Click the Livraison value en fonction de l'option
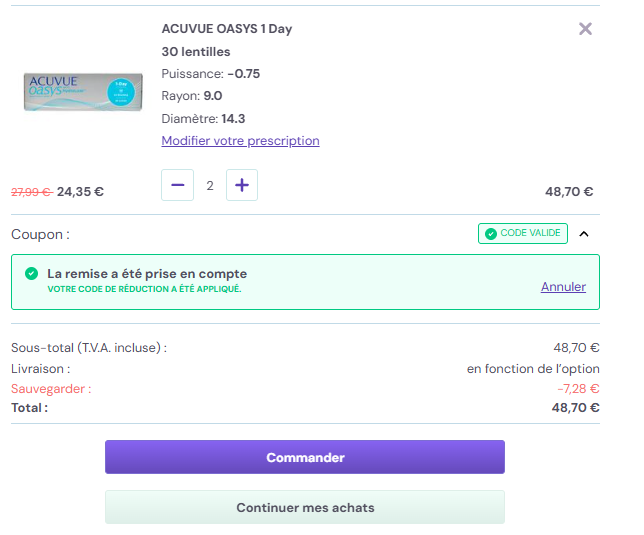Screen dimensions: 644x535 (533, 369)
